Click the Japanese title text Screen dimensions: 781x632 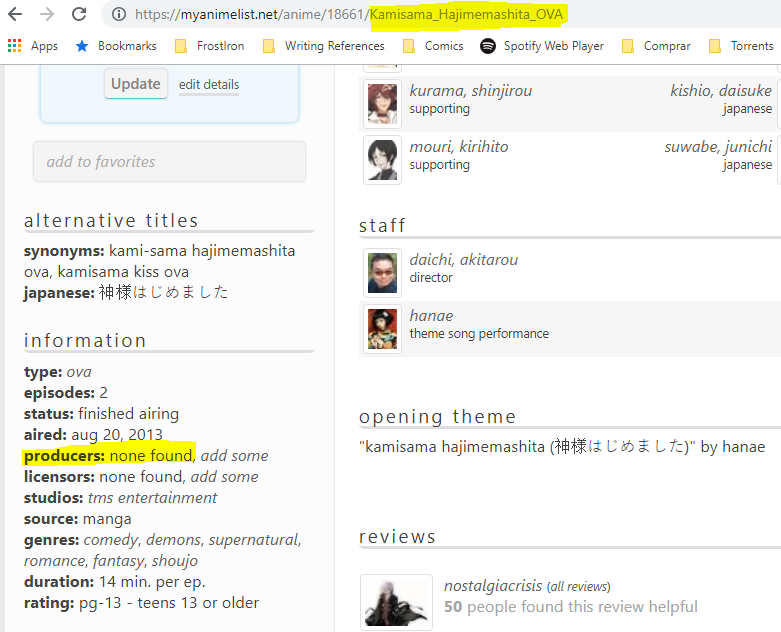(163, 292)
